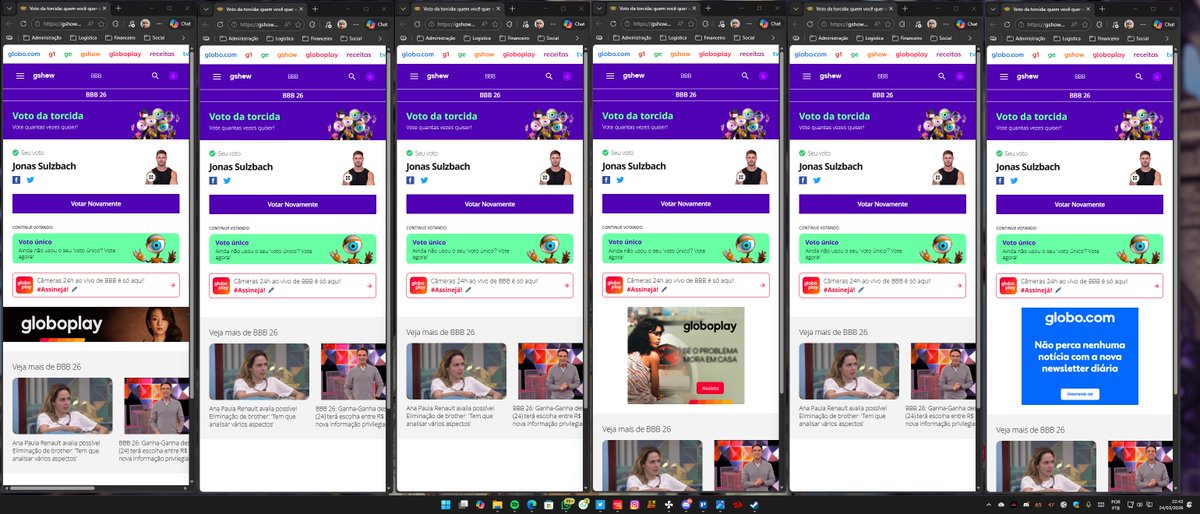Open Voto único green banner, first window
This screenshot has width=1200, height=514.
point(96,248)
